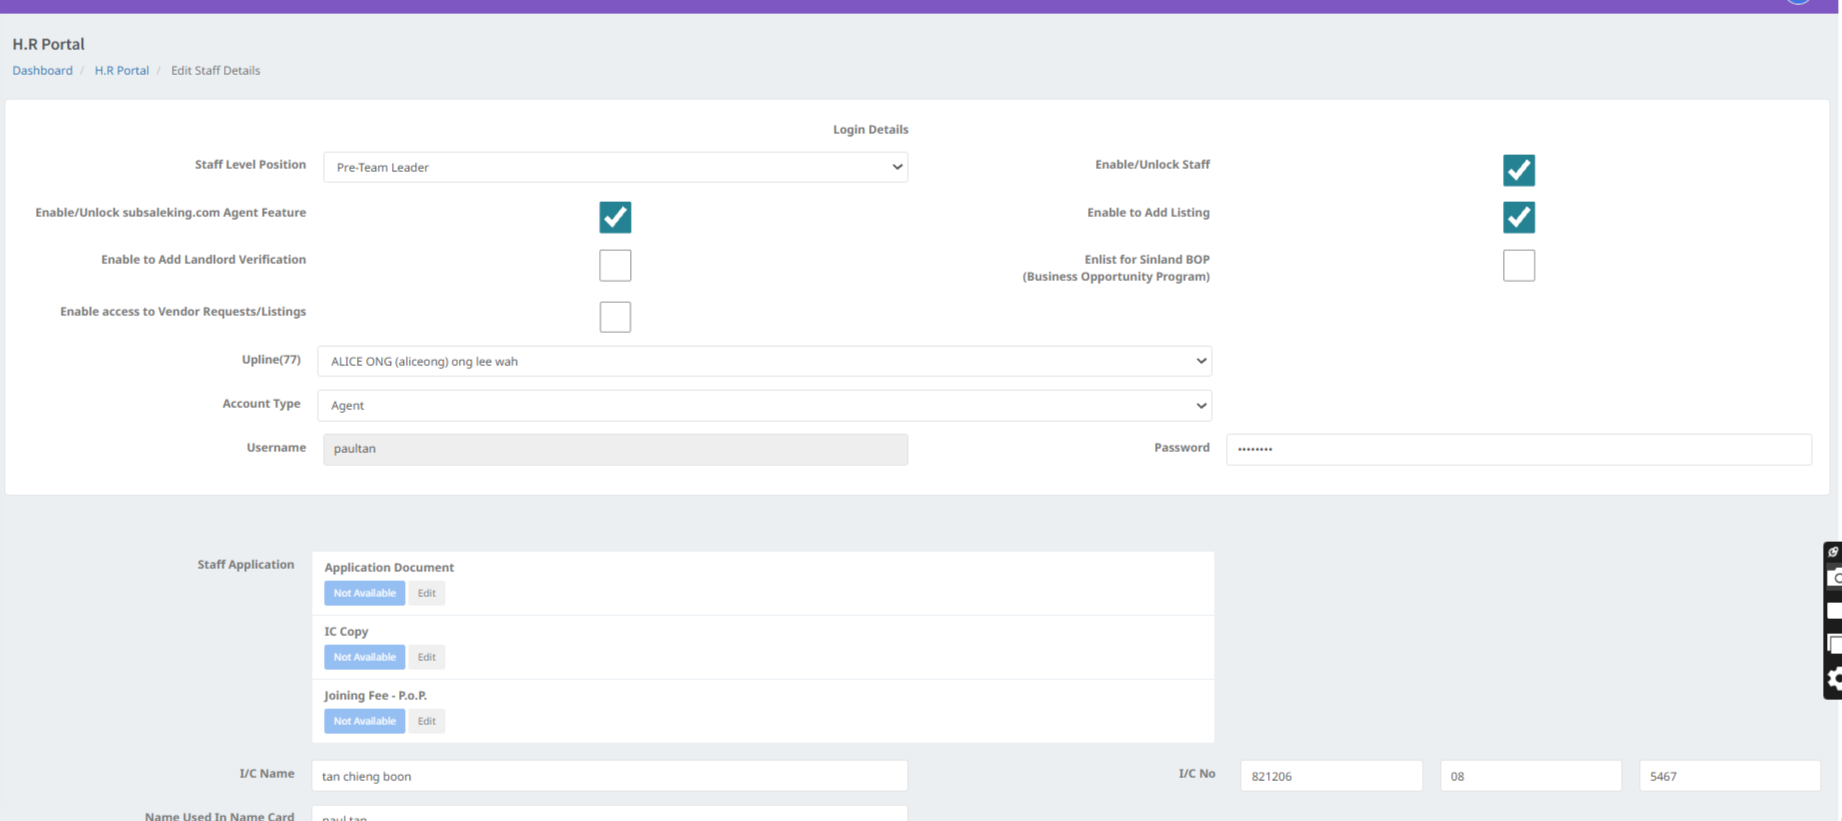Enable the Add Landlord Verification checkbox
Viewport: 1842px width, 821px height.
(615, 265)
